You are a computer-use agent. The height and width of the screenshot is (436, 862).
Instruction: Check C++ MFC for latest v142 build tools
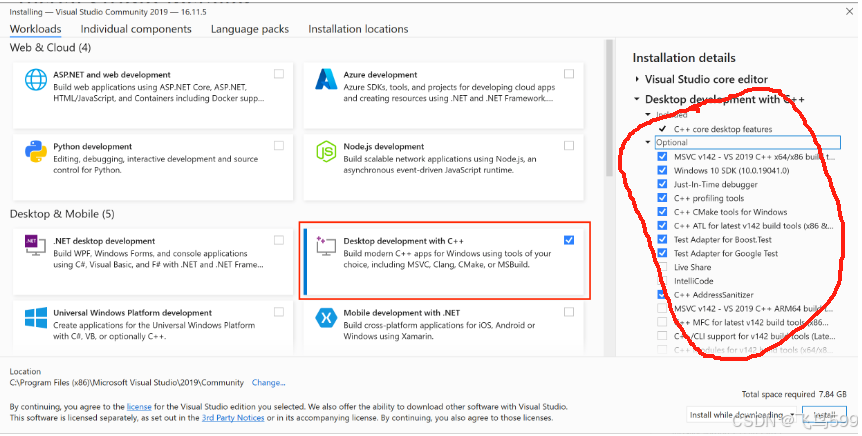point(662,322)
